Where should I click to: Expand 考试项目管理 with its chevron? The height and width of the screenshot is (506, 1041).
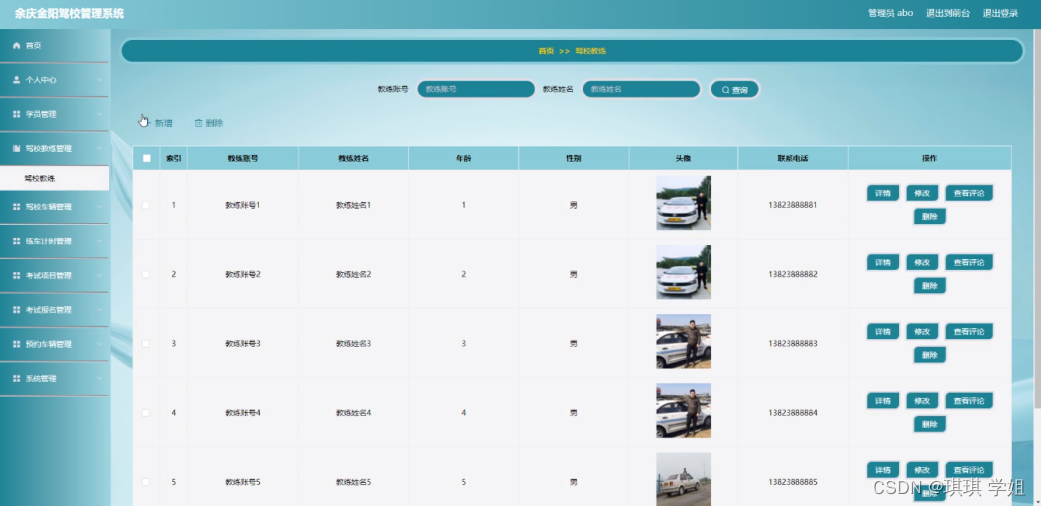(99, 276)
